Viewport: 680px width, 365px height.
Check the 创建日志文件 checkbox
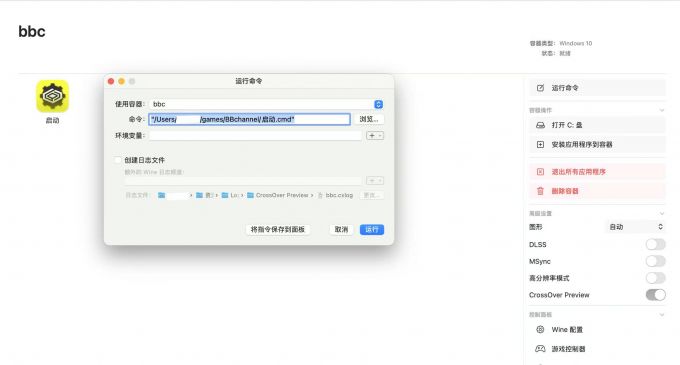pos(118,160)
